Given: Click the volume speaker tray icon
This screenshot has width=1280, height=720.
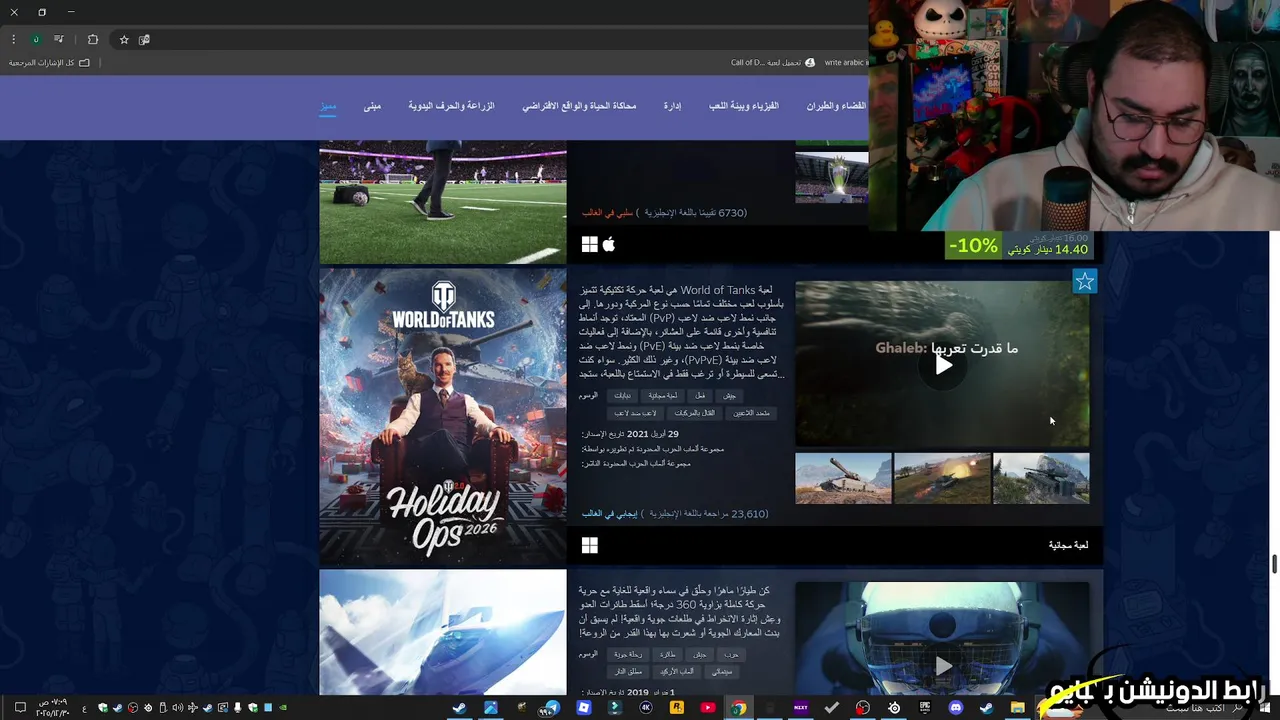Looking at the screenshot, I should click(x=177, y=707).
